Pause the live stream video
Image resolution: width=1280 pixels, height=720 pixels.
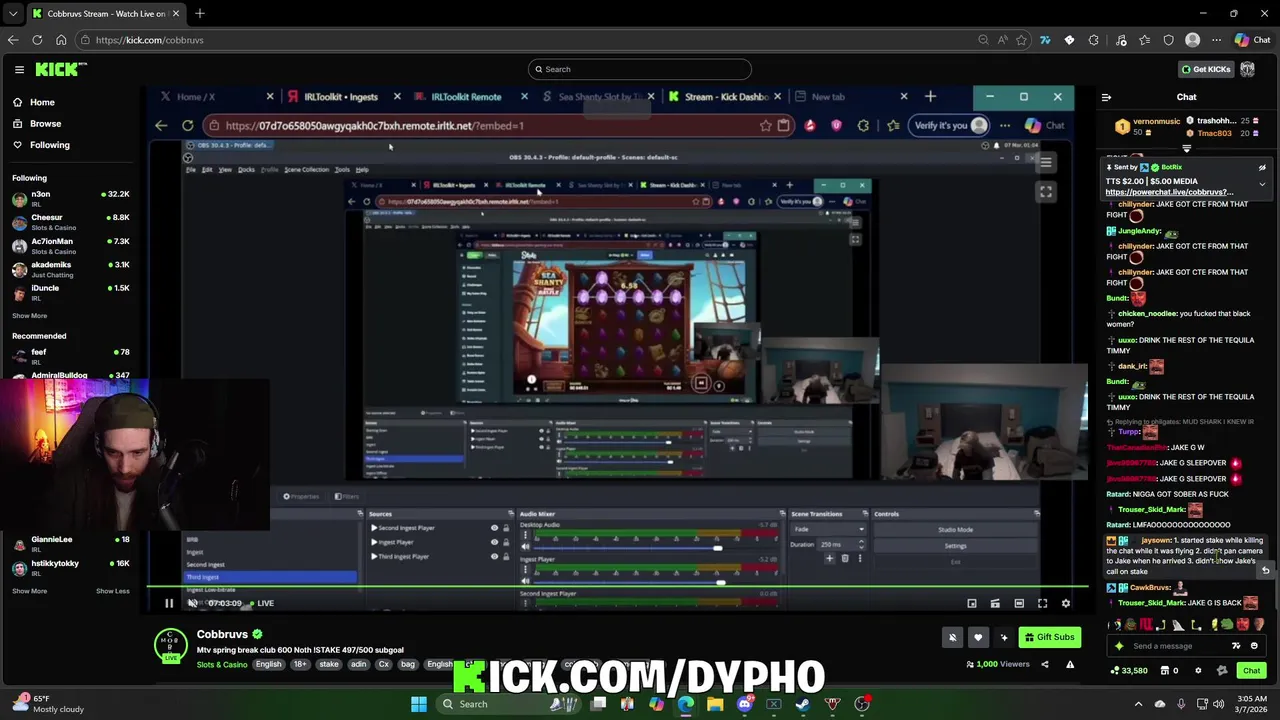click(169, 603)
